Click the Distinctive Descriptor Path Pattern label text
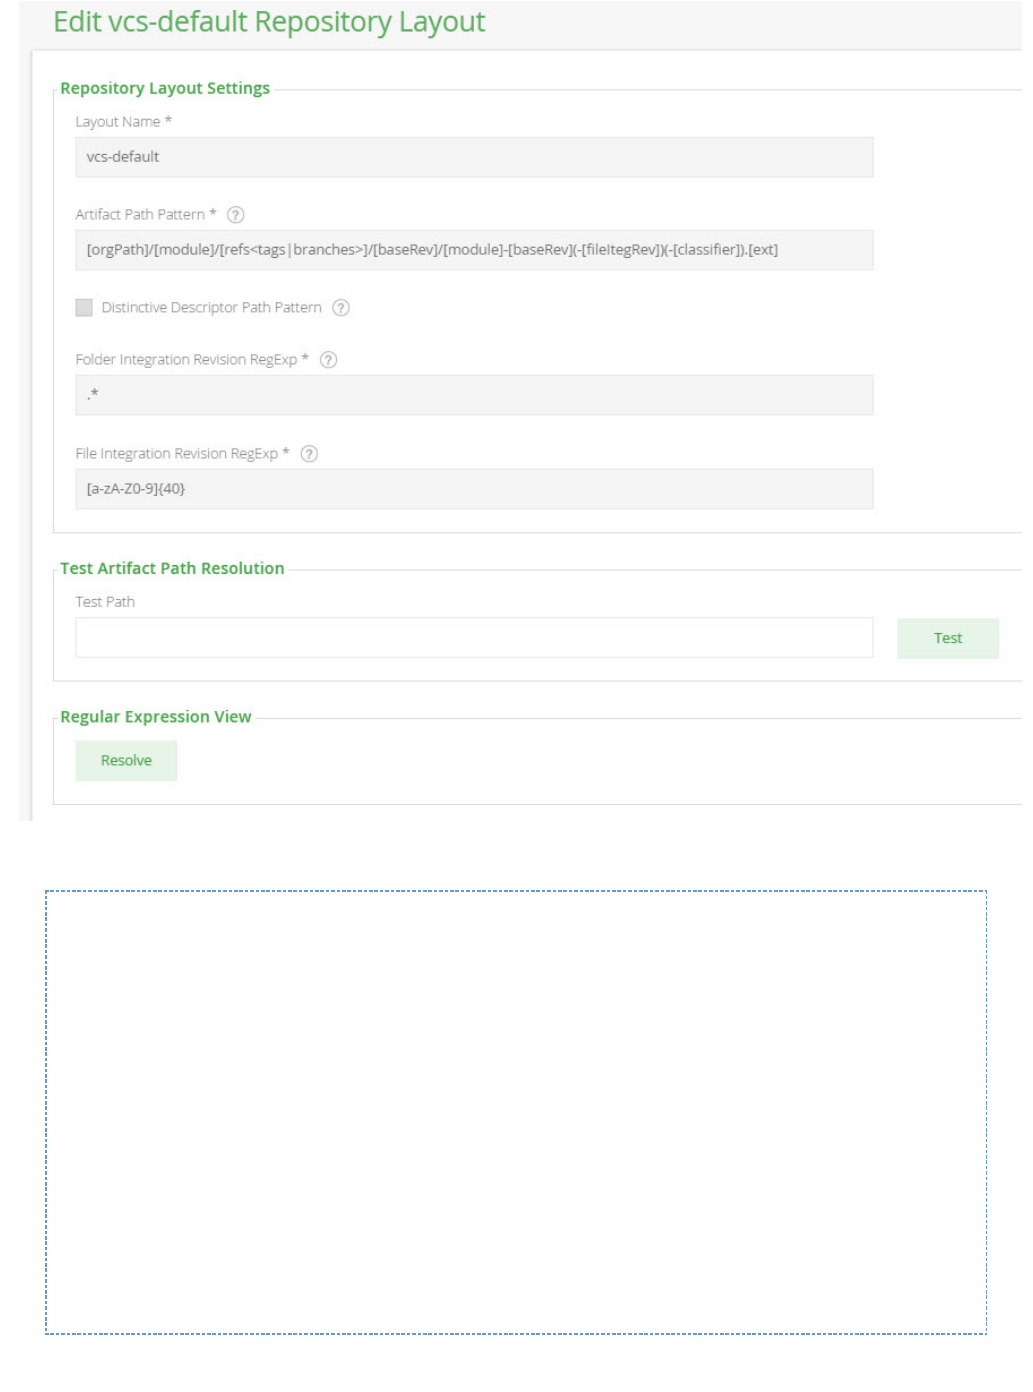 pos(211,308)
